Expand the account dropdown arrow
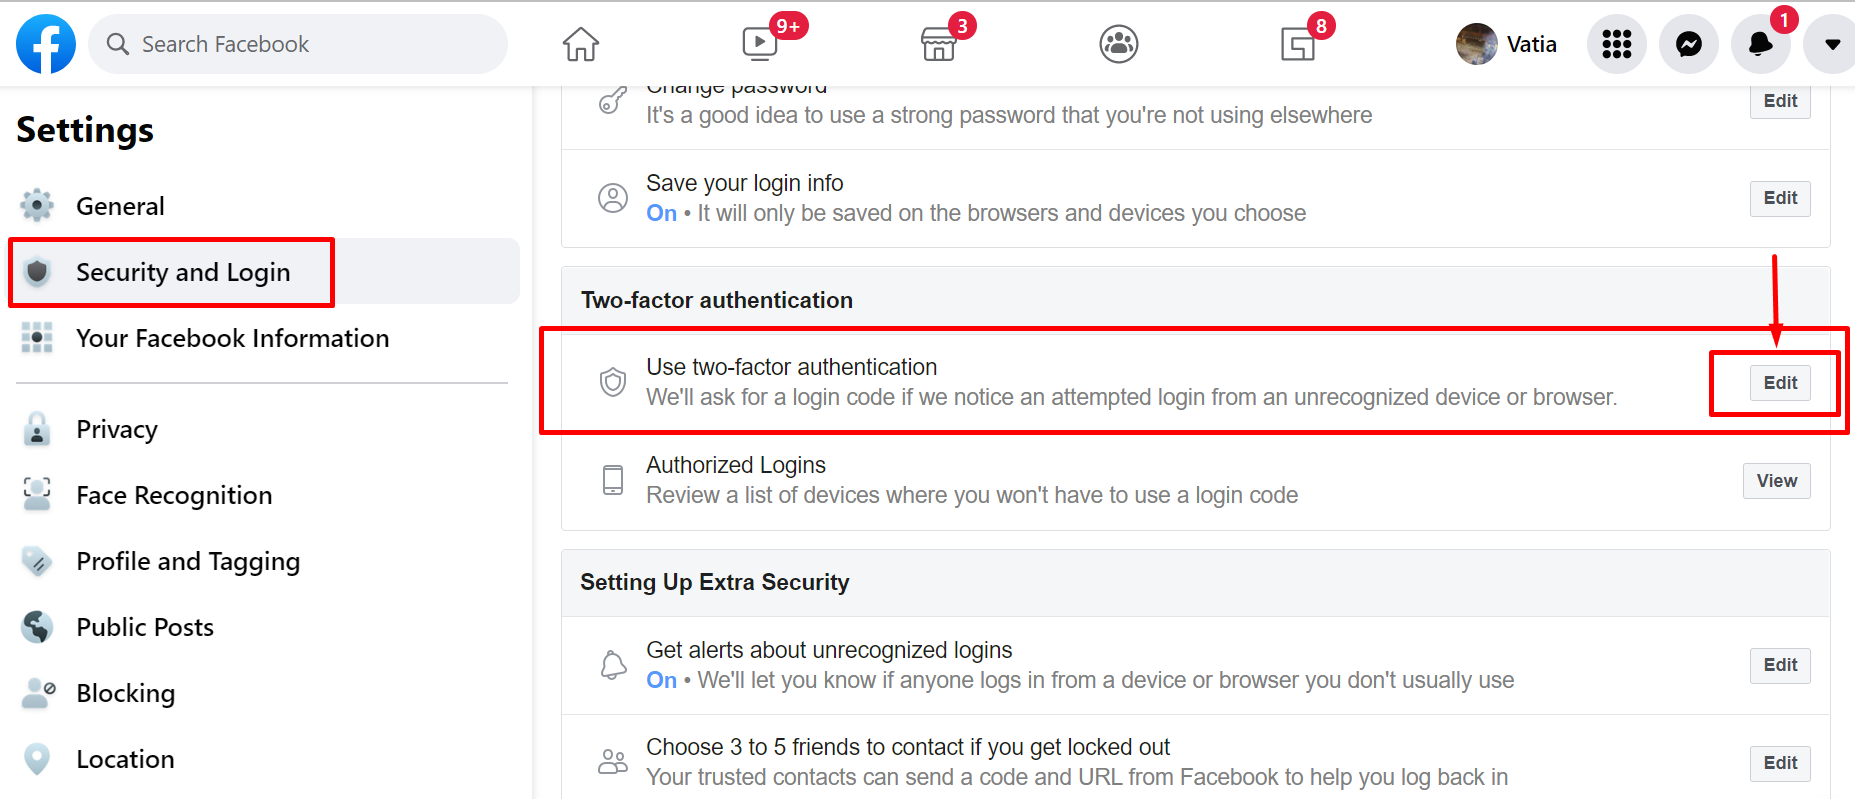 [1832, 44]
